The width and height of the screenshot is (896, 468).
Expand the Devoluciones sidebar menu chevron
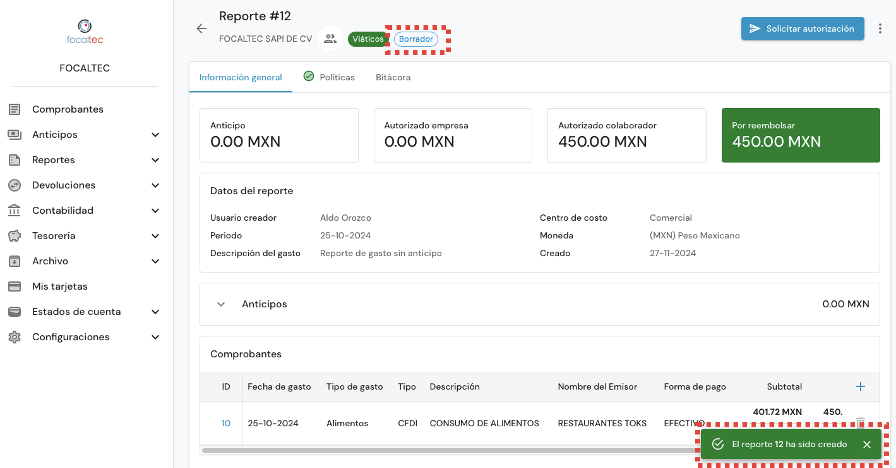pos(155,185)
